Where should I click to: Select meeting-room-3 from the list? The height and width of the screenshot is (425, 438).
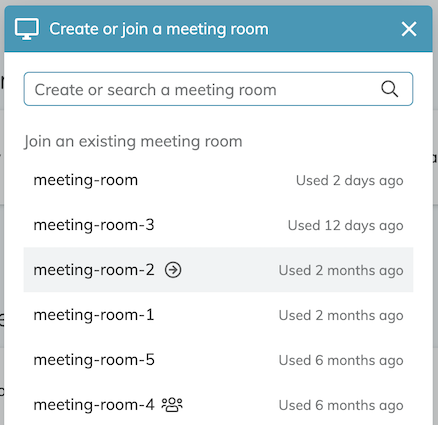click(218, 225)
